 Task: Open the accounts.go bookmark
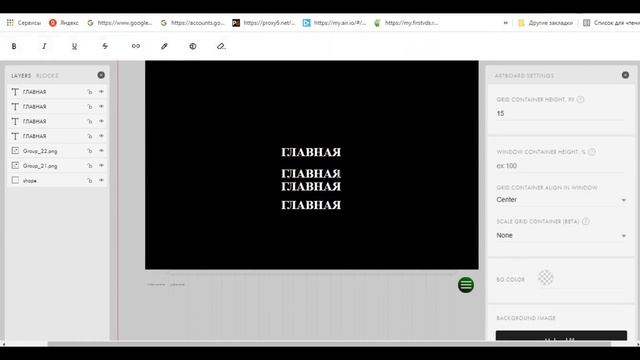[x=193, y=23]
